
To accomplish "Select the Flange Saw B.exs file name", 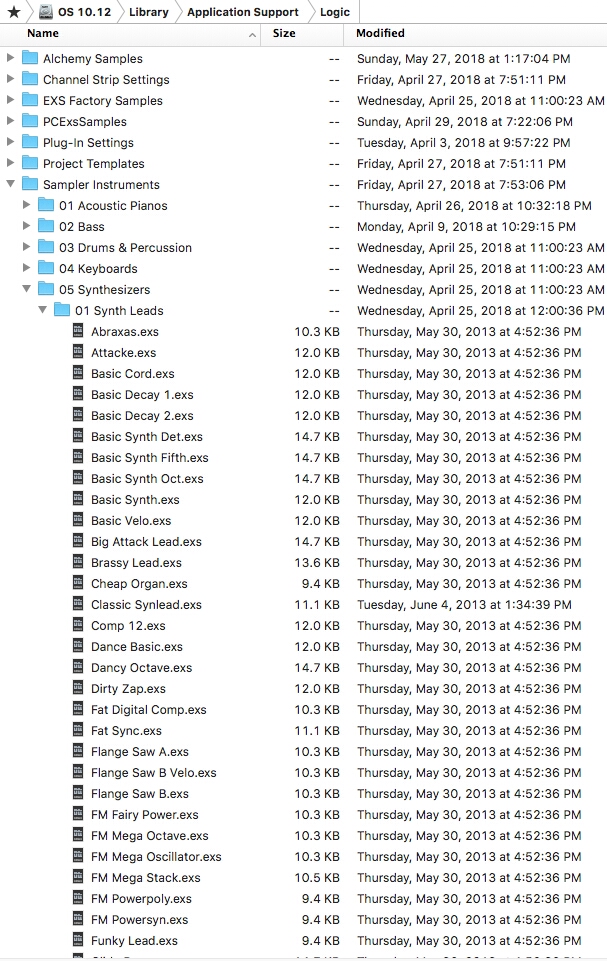I will (x=140, y=794).
